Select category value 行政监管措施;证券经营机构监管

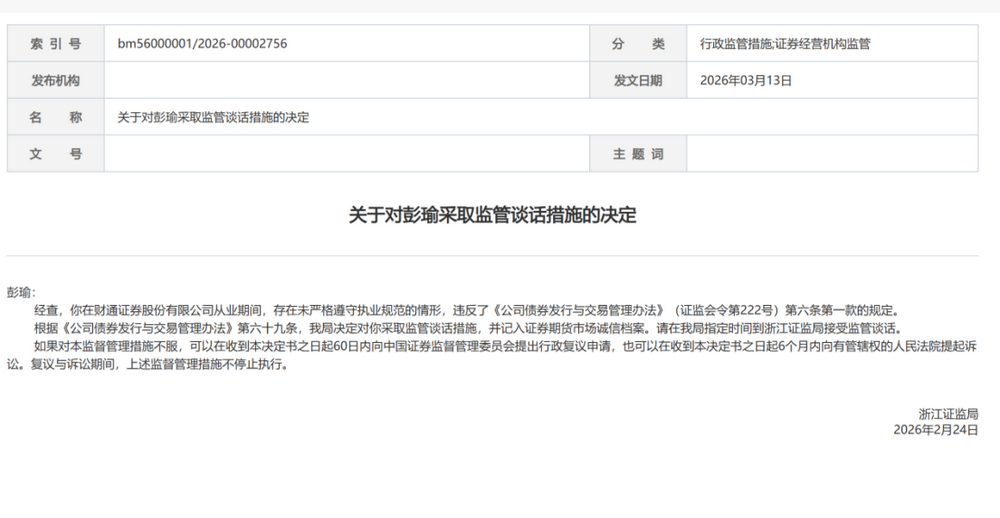coord(785,44)
